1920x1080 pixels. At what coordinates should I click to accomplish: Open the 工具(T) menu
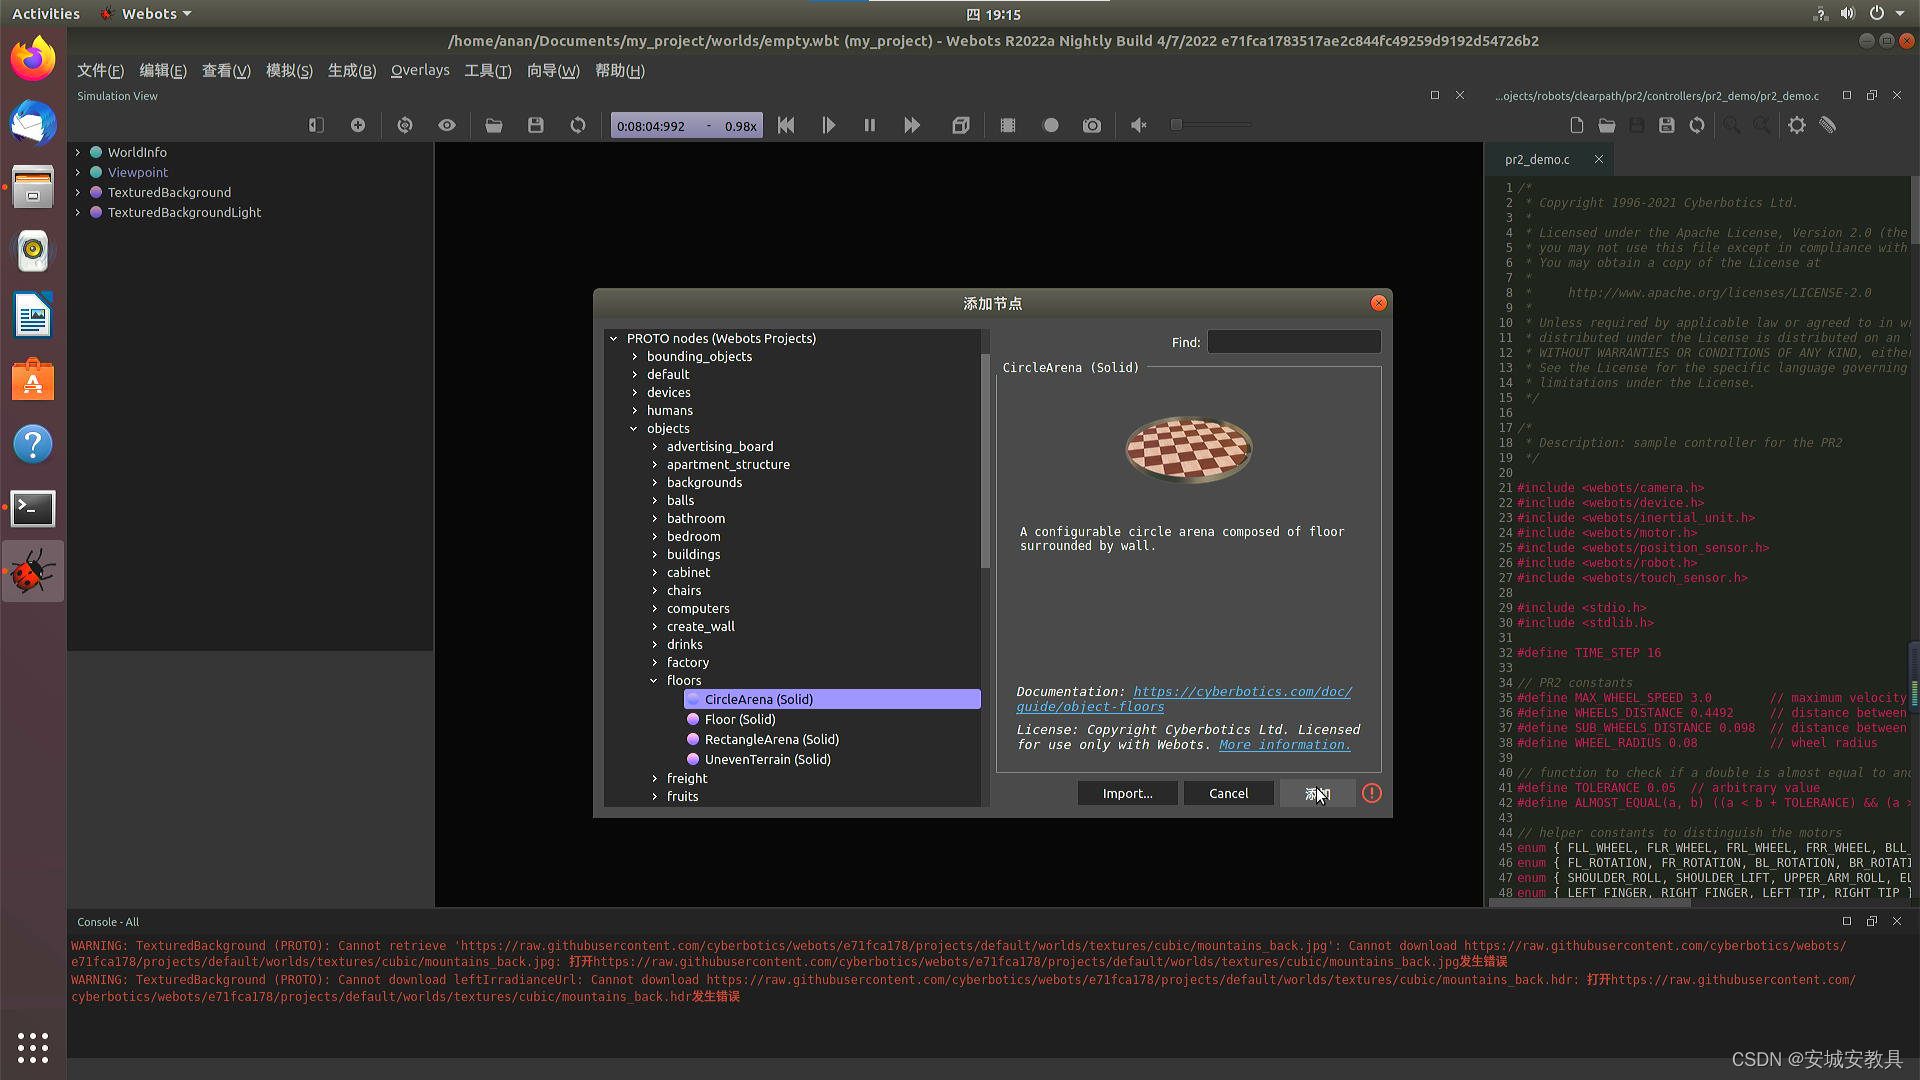click(487, 70)
